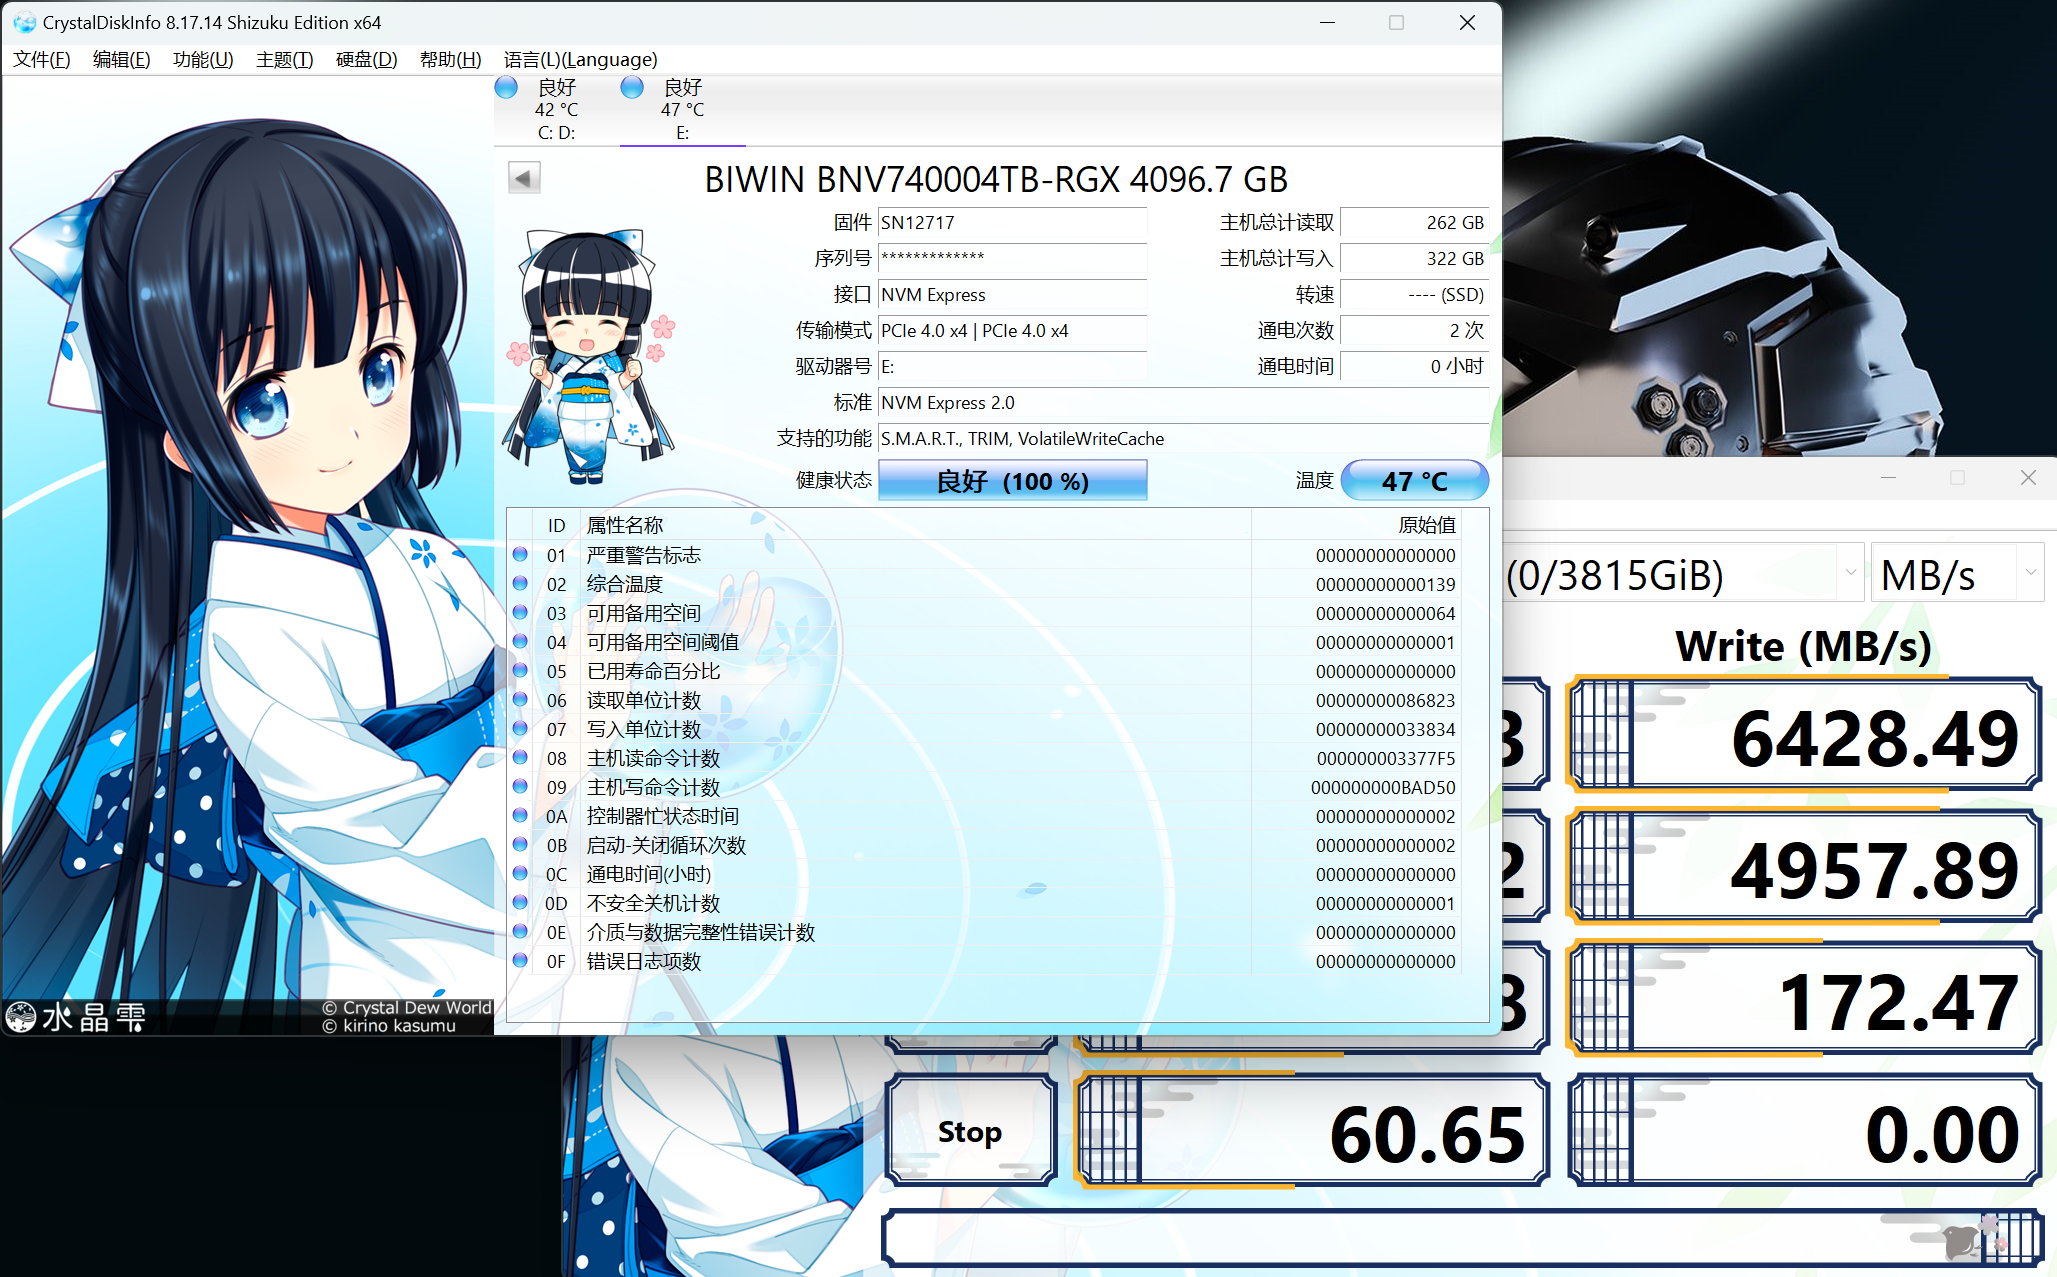Select the C: D: drive status orb
The height and width of the screenshot is (1277, 2057).
507,88
